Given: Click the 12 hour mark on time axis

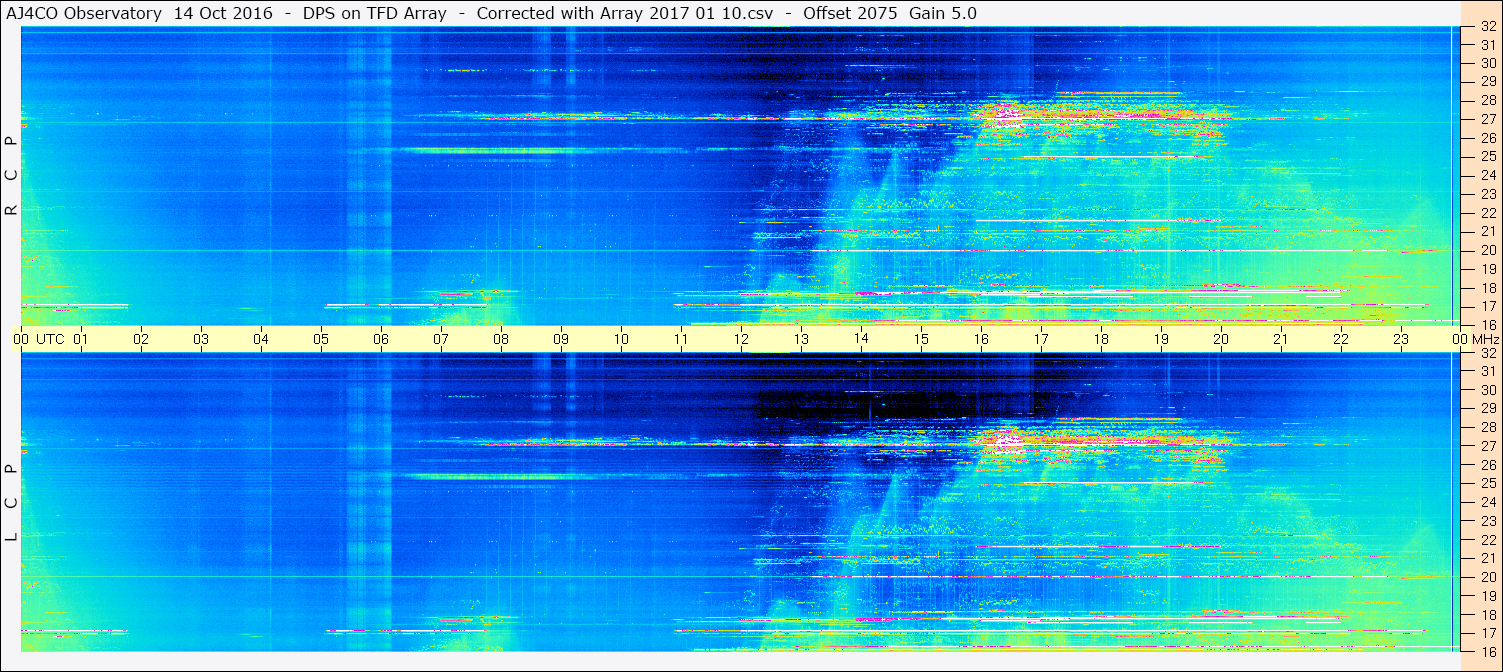Looking at the screenshot, I should pos(741,339).
